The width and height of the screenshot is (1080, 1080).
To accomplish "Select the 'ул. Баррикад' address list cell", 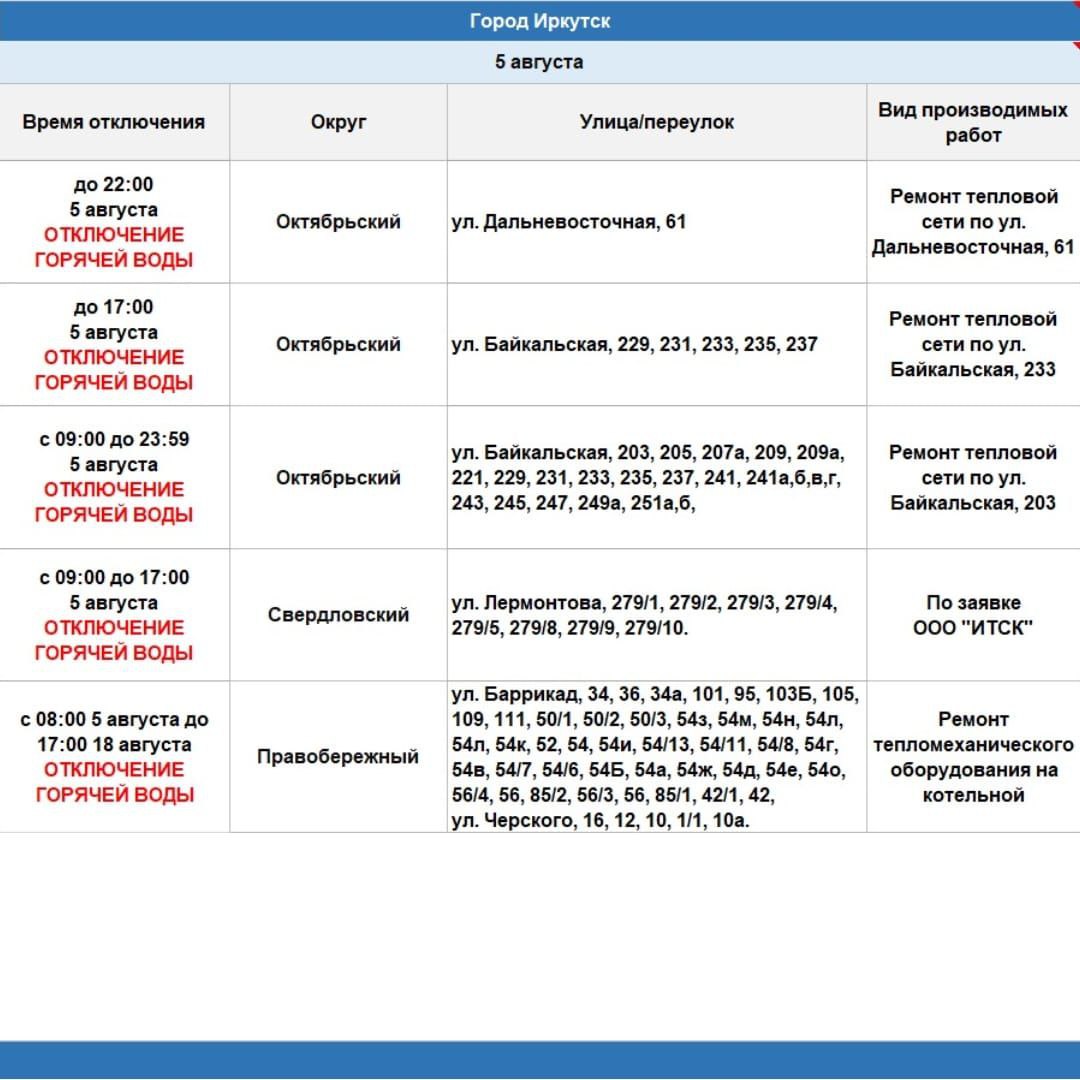I will click(x=656, y=757).
